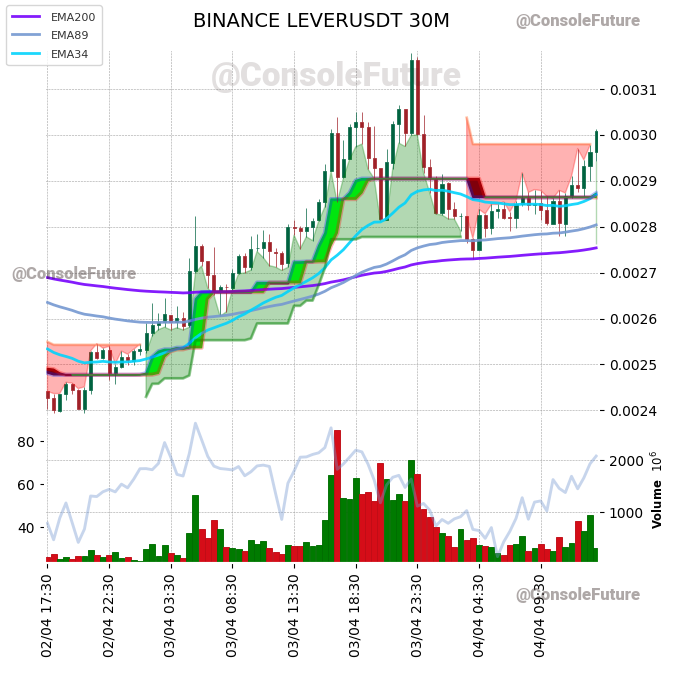
Task: Click the 0.0025 price axis label
Action: coord(633,365)
